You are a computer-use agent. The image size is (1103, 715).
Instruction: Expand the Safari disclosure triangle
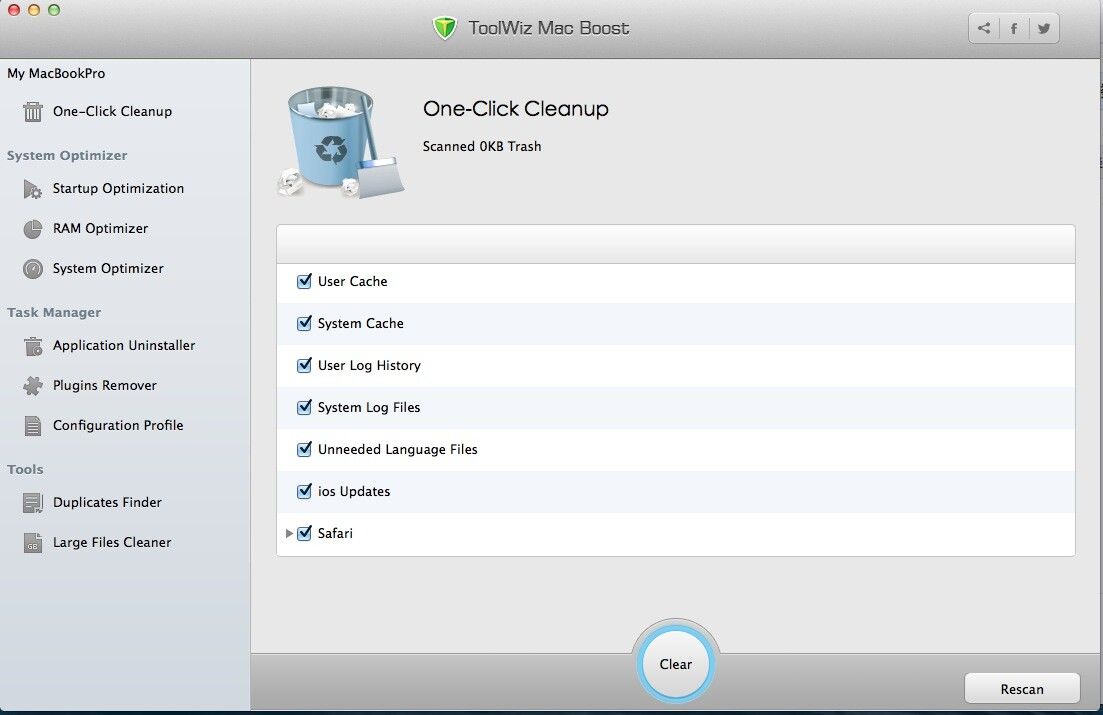point(288,533)
